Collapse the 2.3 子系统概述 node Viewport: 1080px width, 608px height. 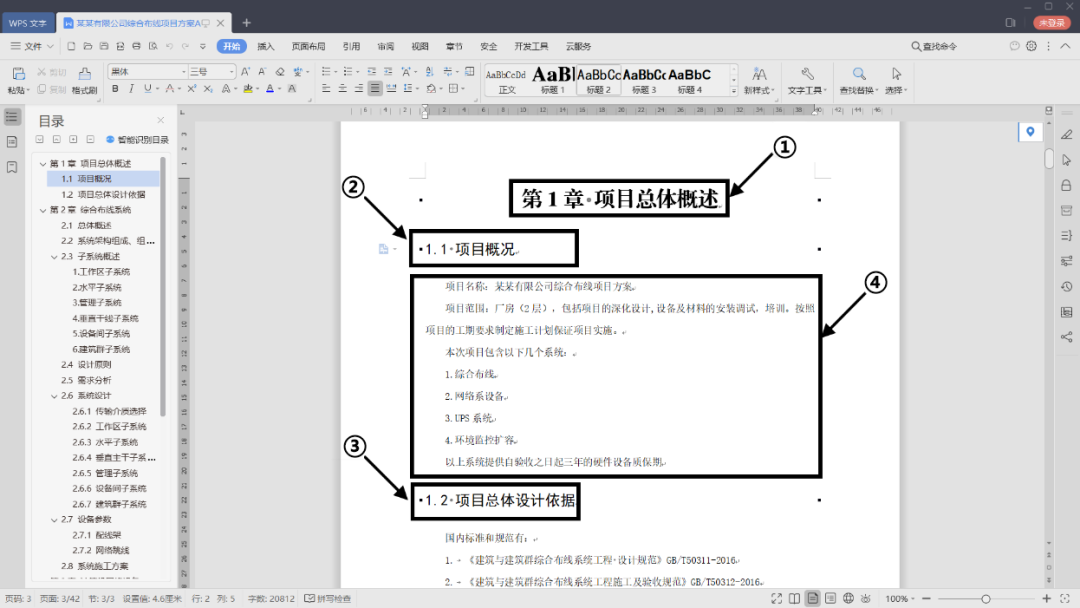coord(54,257)
